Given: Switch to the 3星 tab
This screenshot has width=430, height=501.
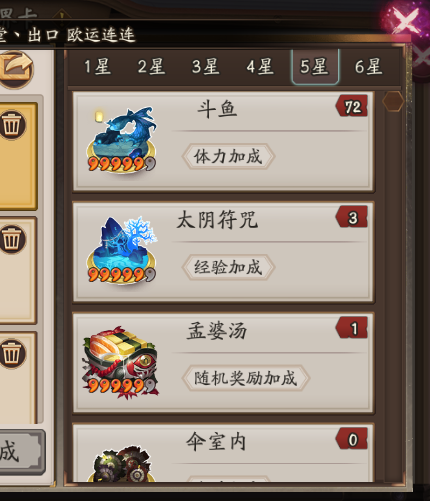Looking at the screenshot, I should point(206,66).
